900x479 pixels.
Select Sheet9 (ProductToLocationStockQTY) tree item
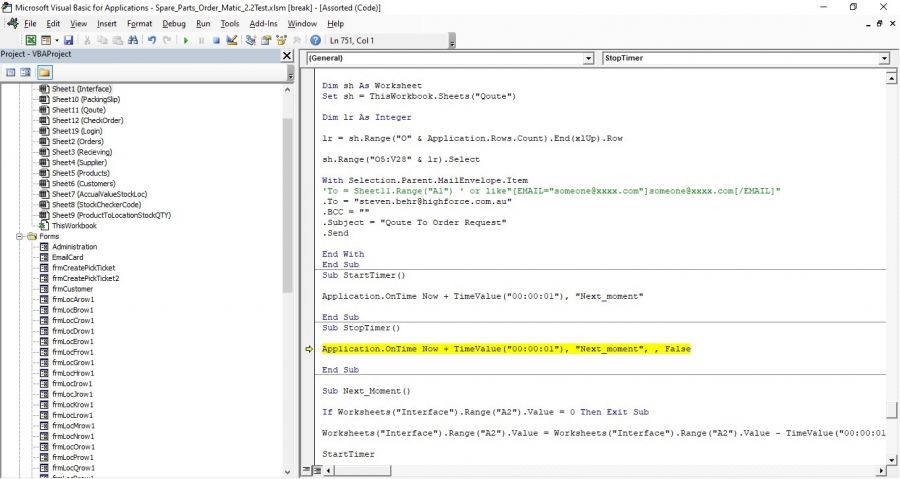111,215
